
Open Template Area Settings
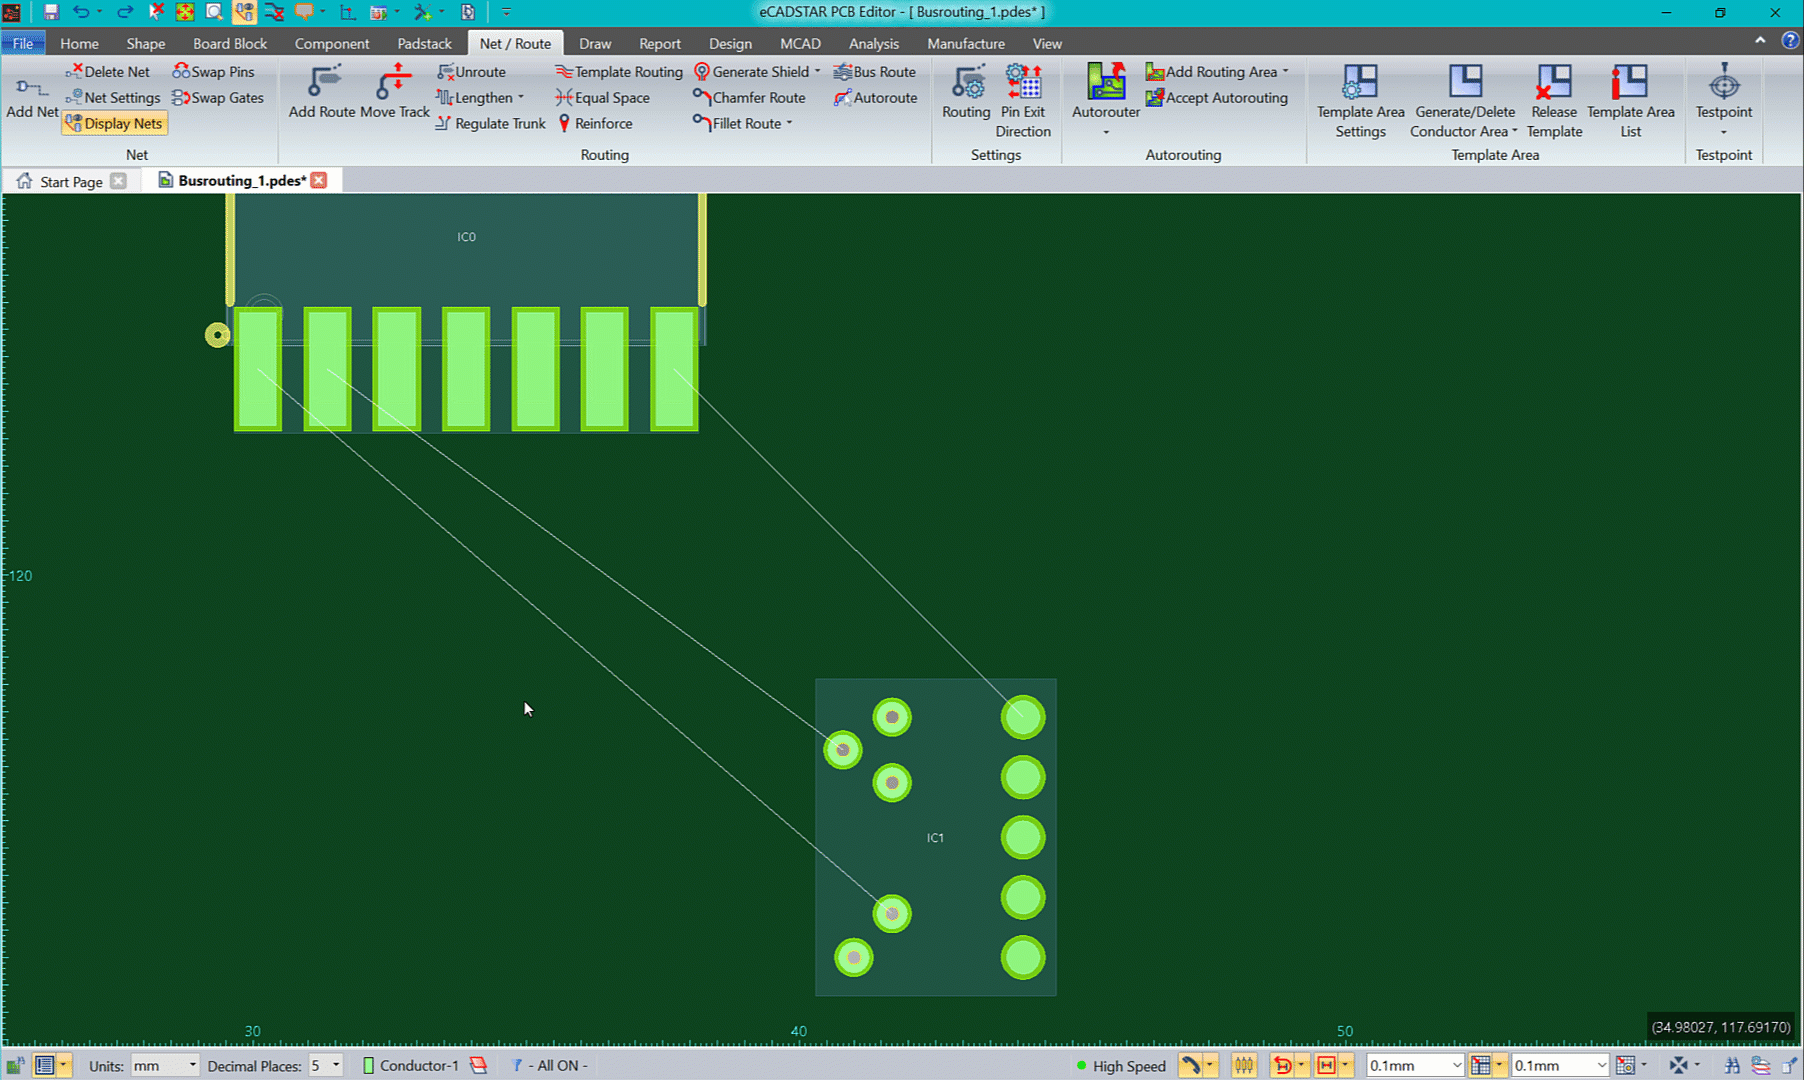click(x=1360, y=82)
